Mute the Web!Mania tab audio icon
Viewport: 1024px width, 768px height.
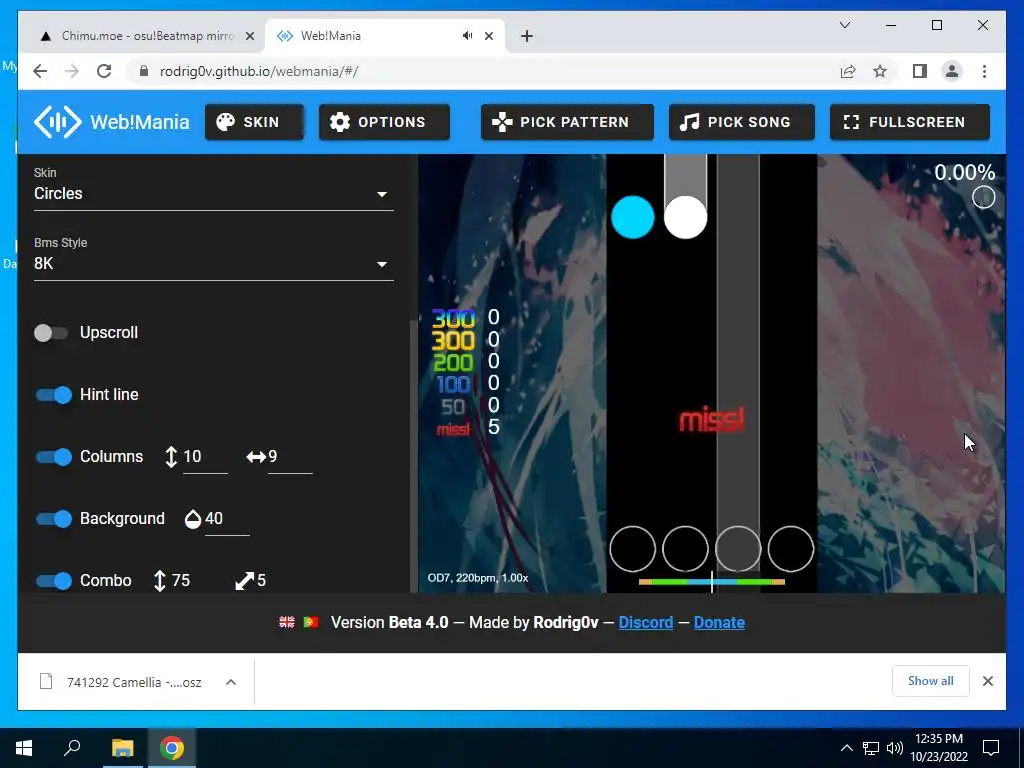click(468, 36)
